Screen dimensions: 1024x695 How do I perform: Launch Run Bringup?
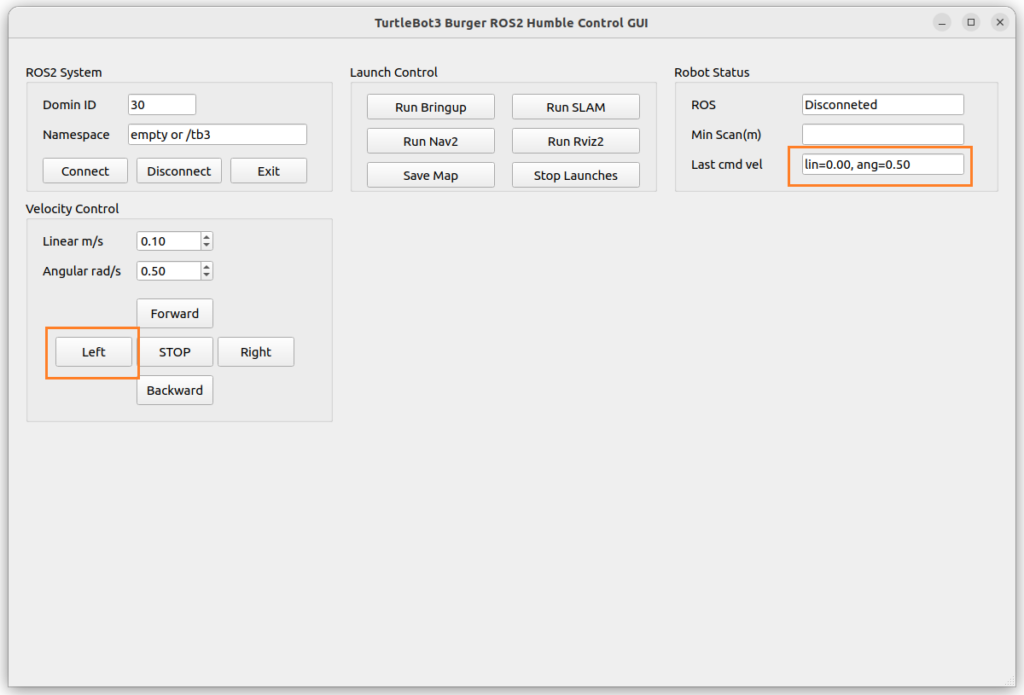[x=430, y=107]
